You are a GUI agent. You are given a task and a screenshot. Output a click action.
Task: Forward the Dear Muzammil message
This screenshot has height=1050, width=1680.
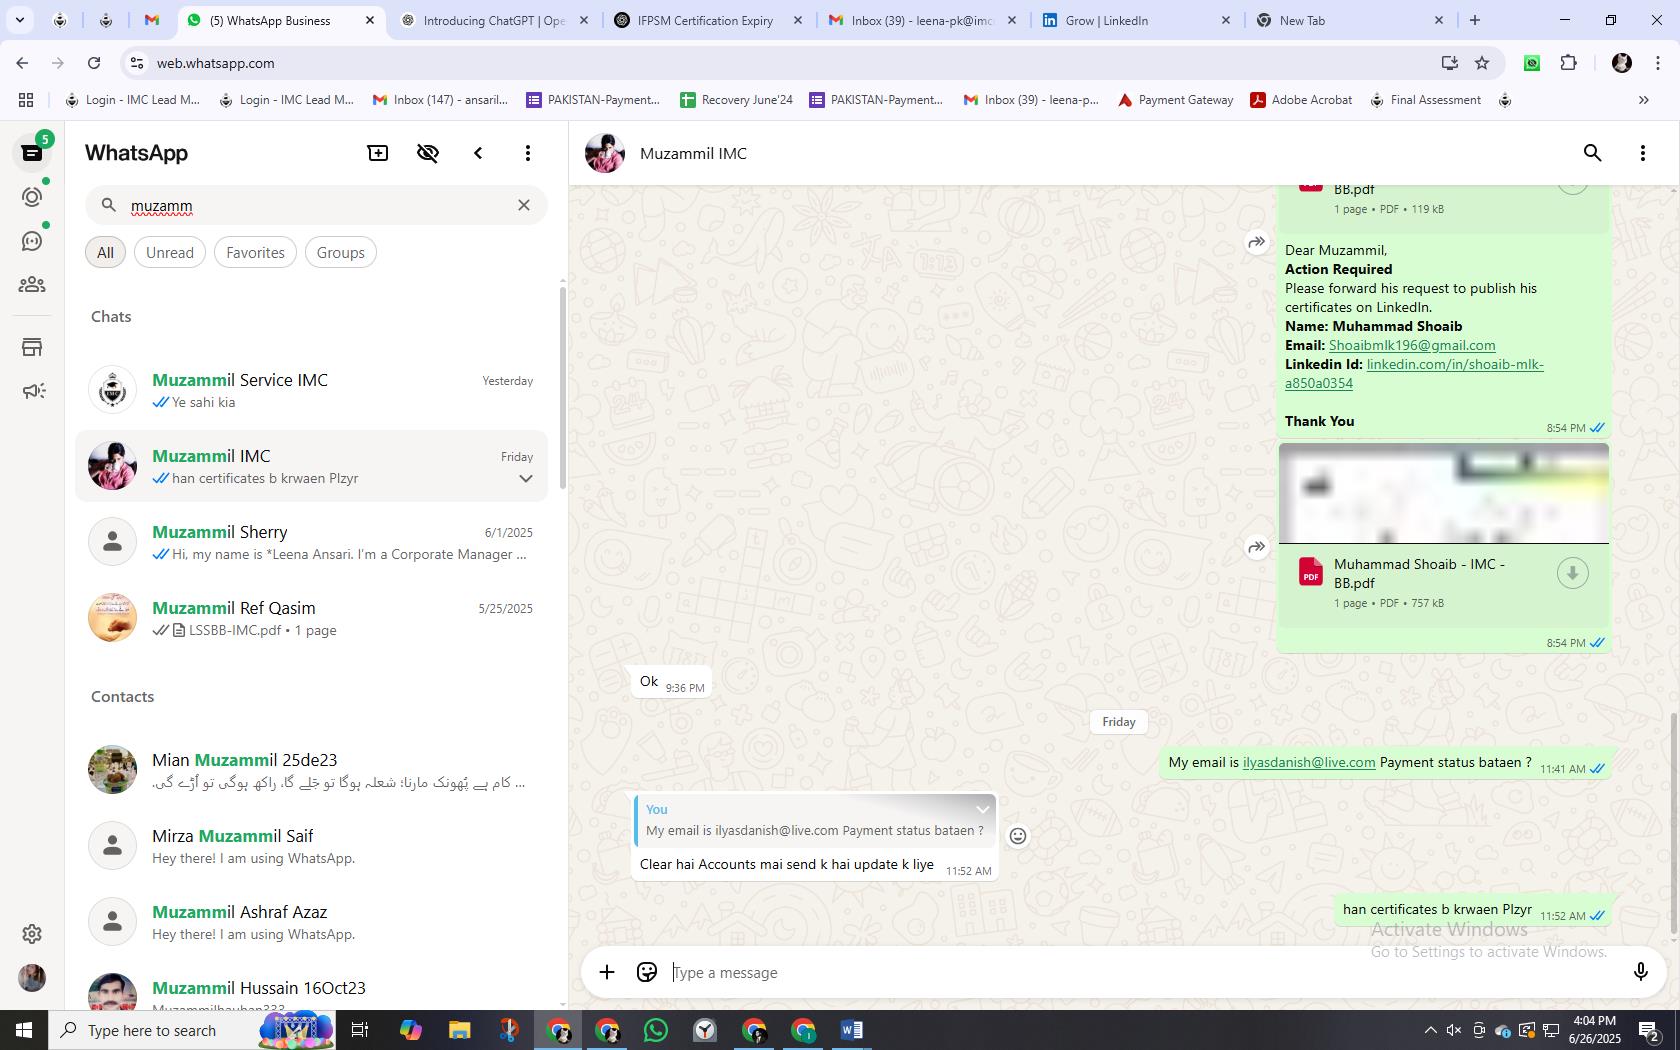point(1257,242)
